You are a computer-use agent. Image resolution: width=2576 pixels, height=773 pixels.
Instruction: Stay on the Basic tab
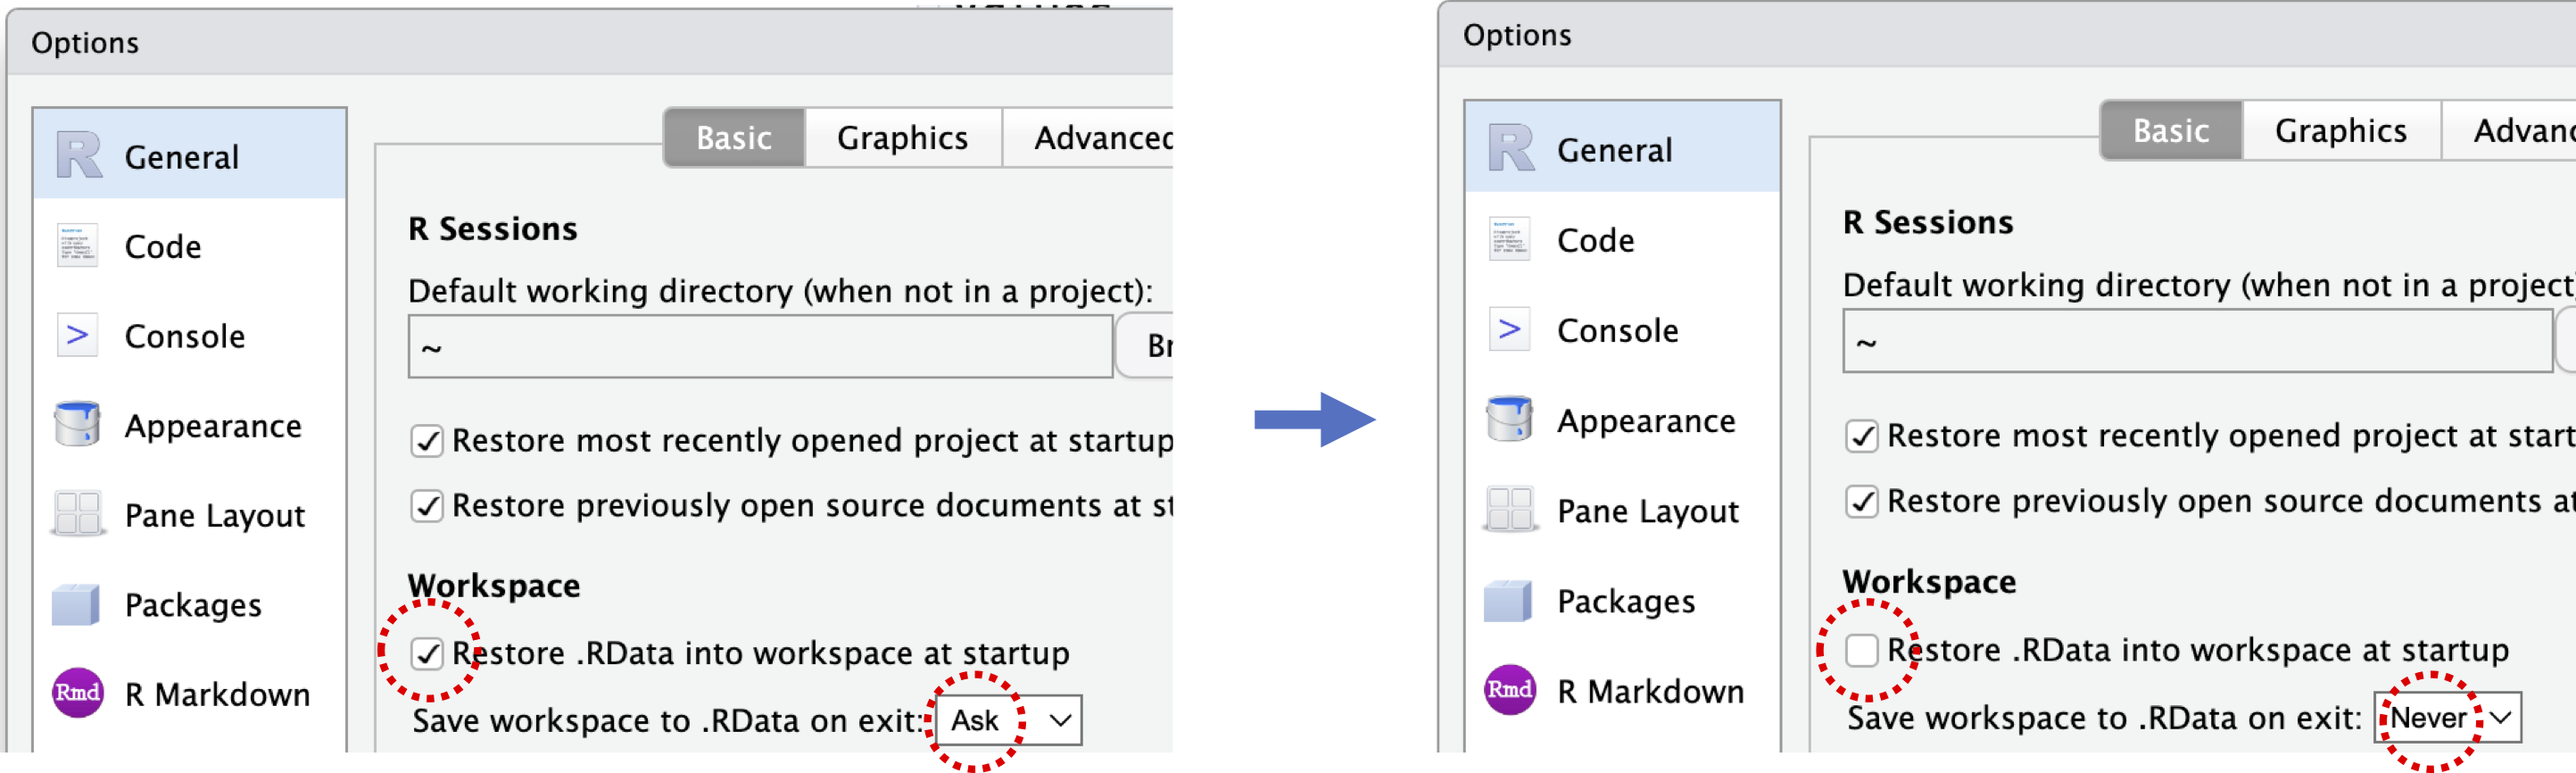(734, 138)
